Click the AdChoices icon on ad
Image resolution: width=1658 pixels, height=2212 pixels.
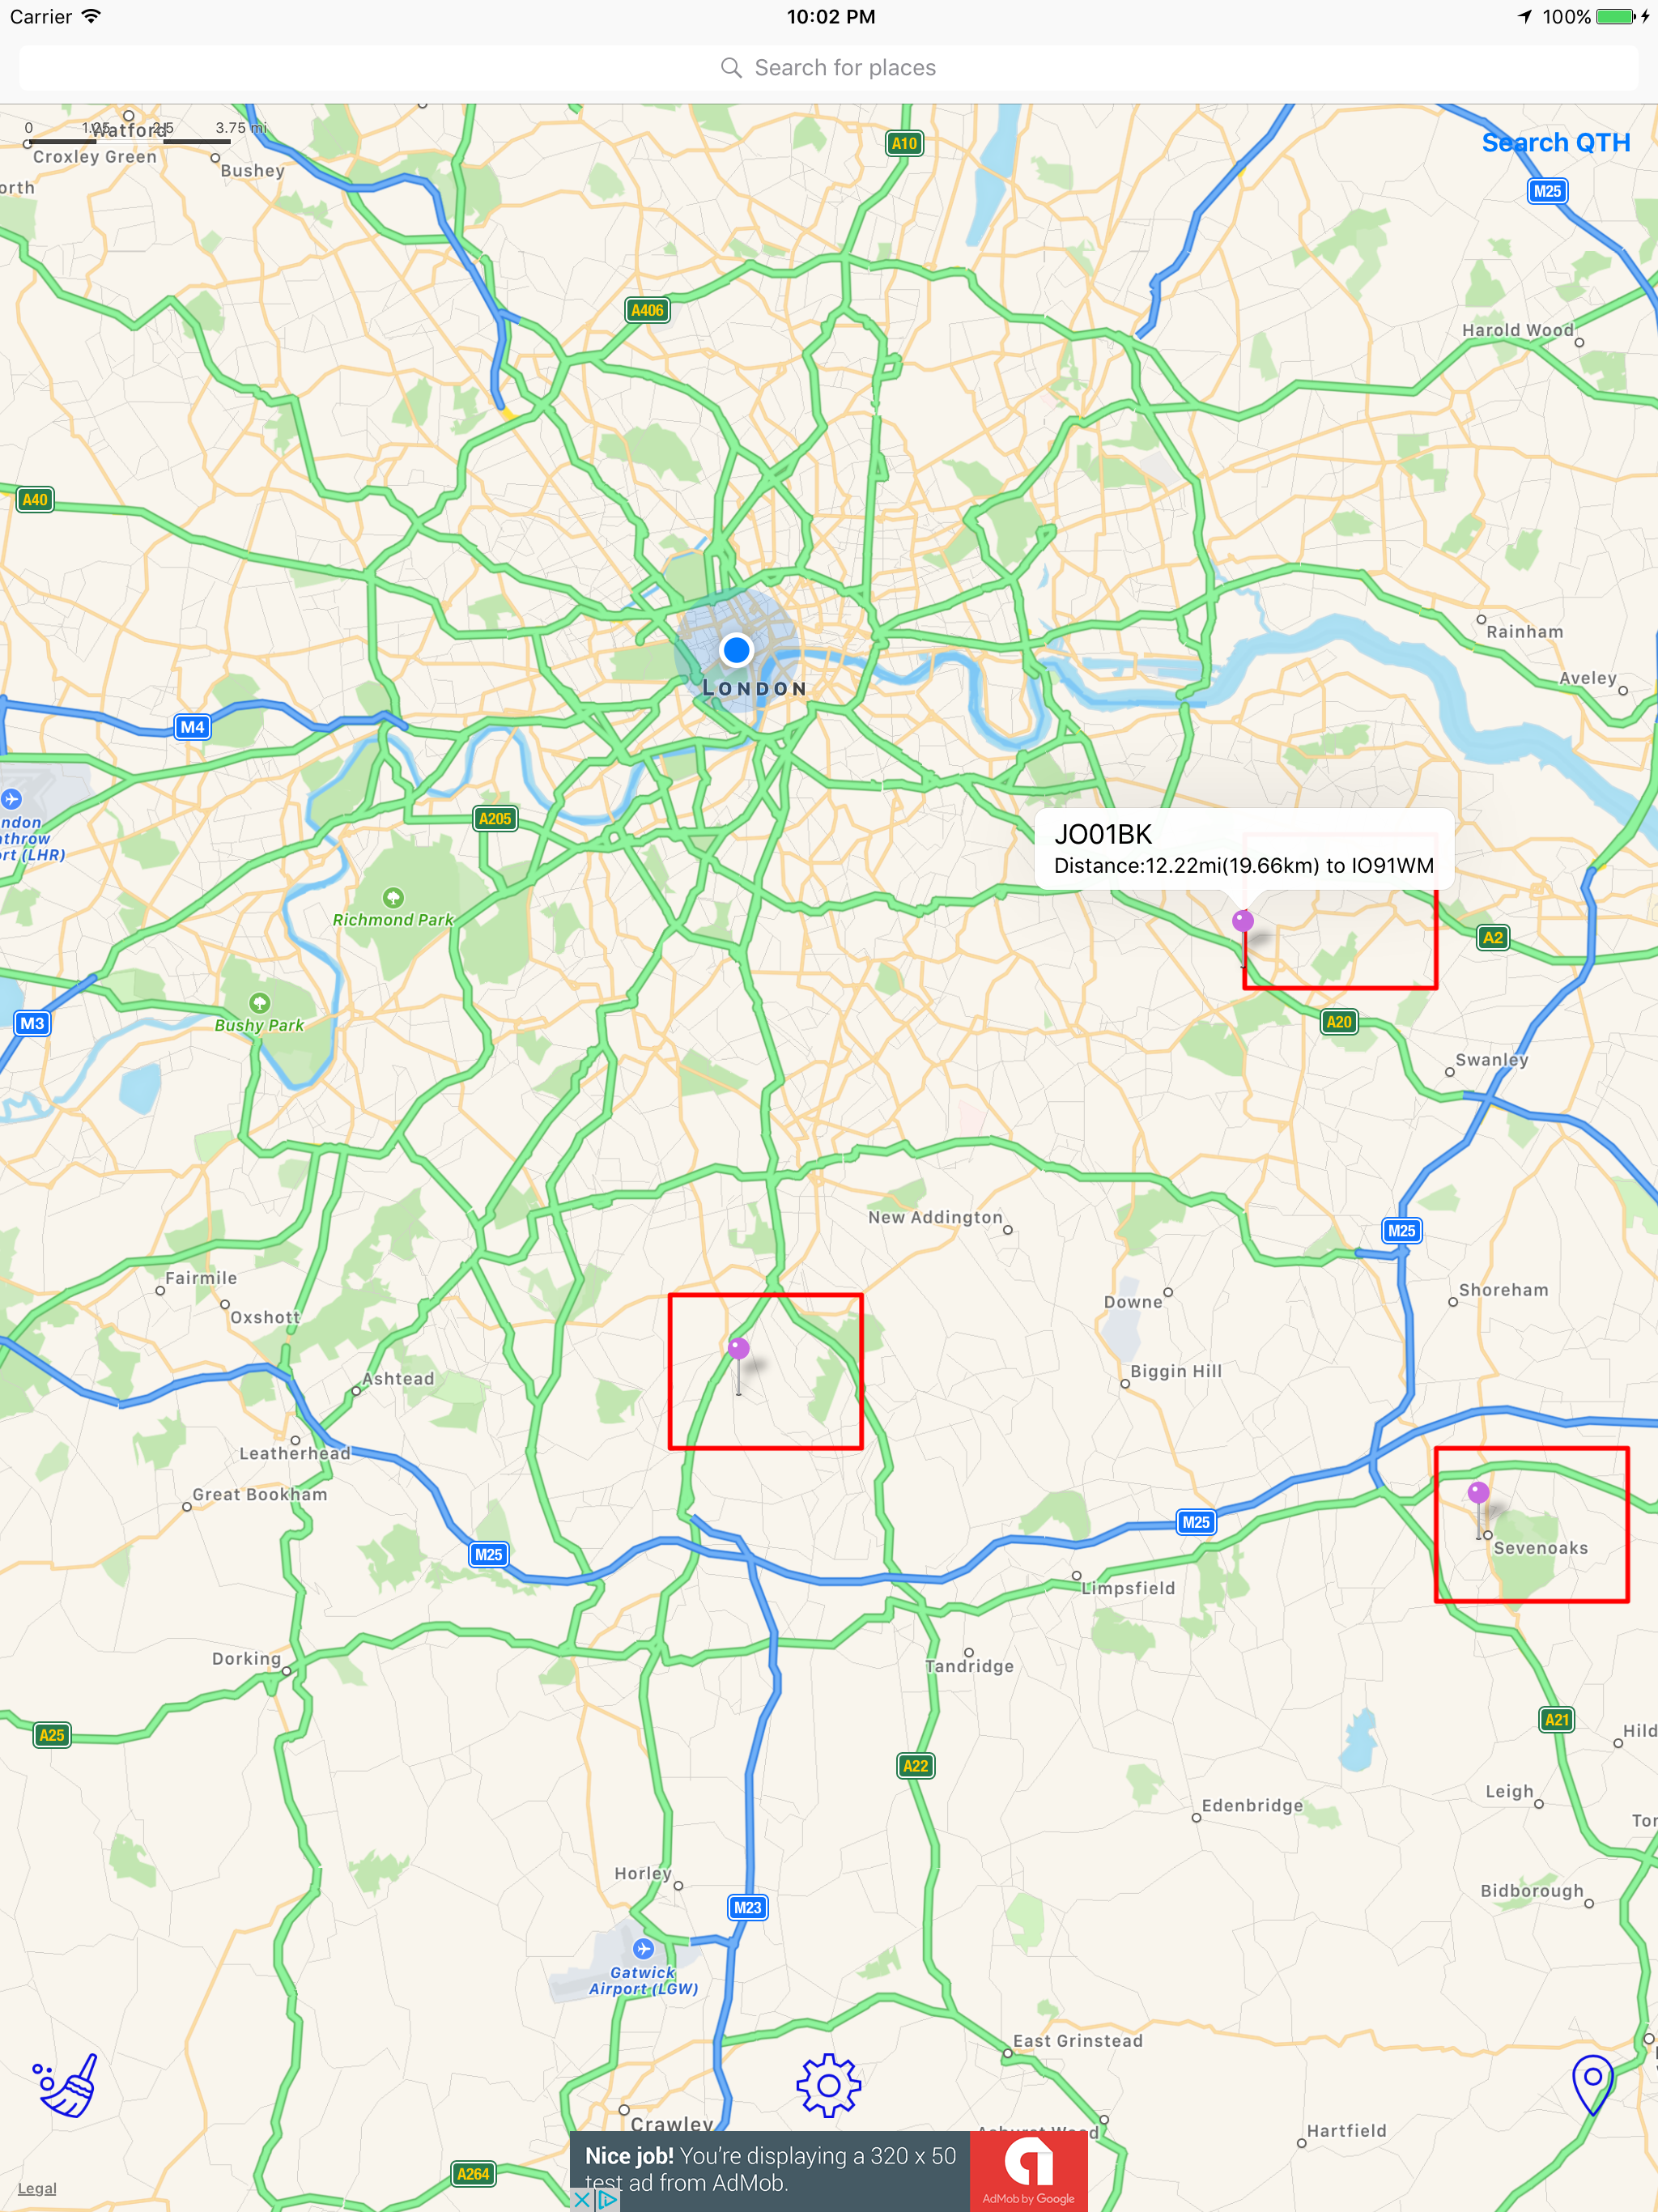pyautogui.click(x=607, y=2201)
